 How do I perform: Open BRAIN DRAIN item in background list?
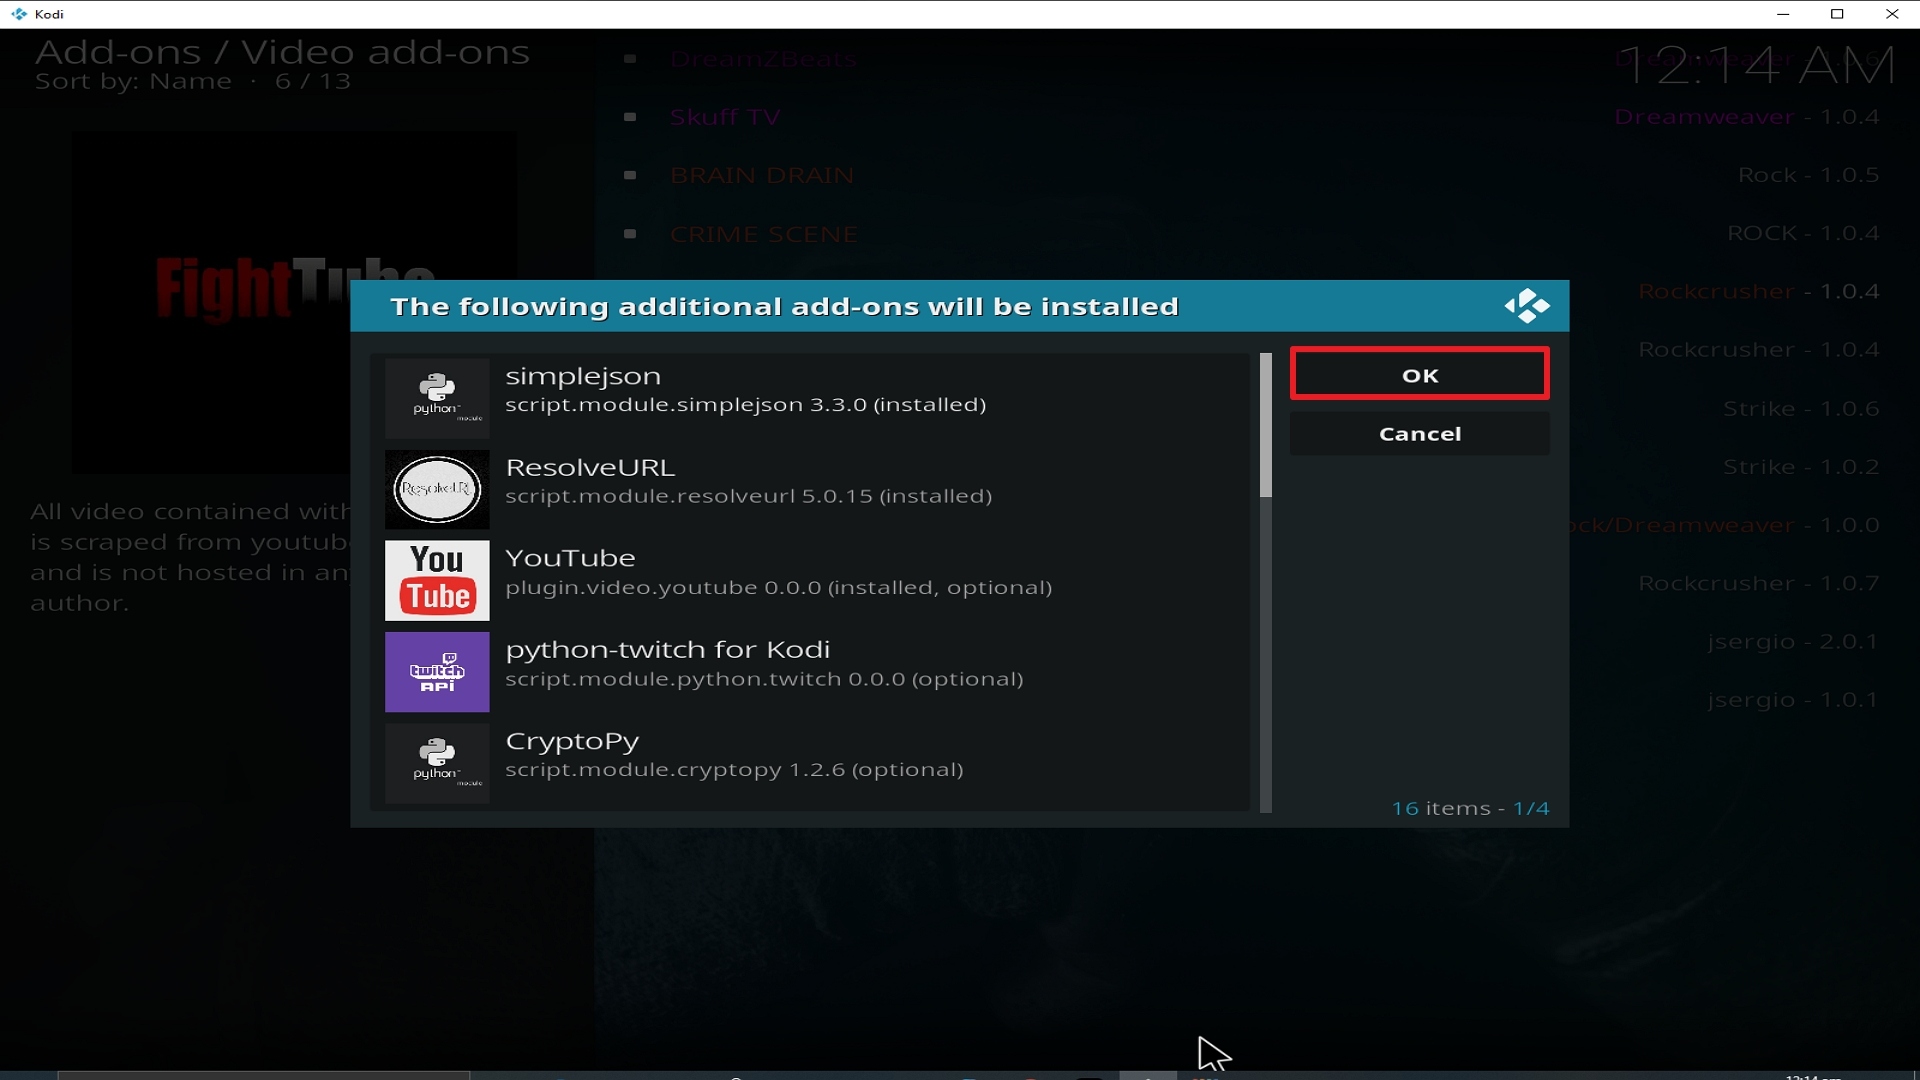[762, 175]
